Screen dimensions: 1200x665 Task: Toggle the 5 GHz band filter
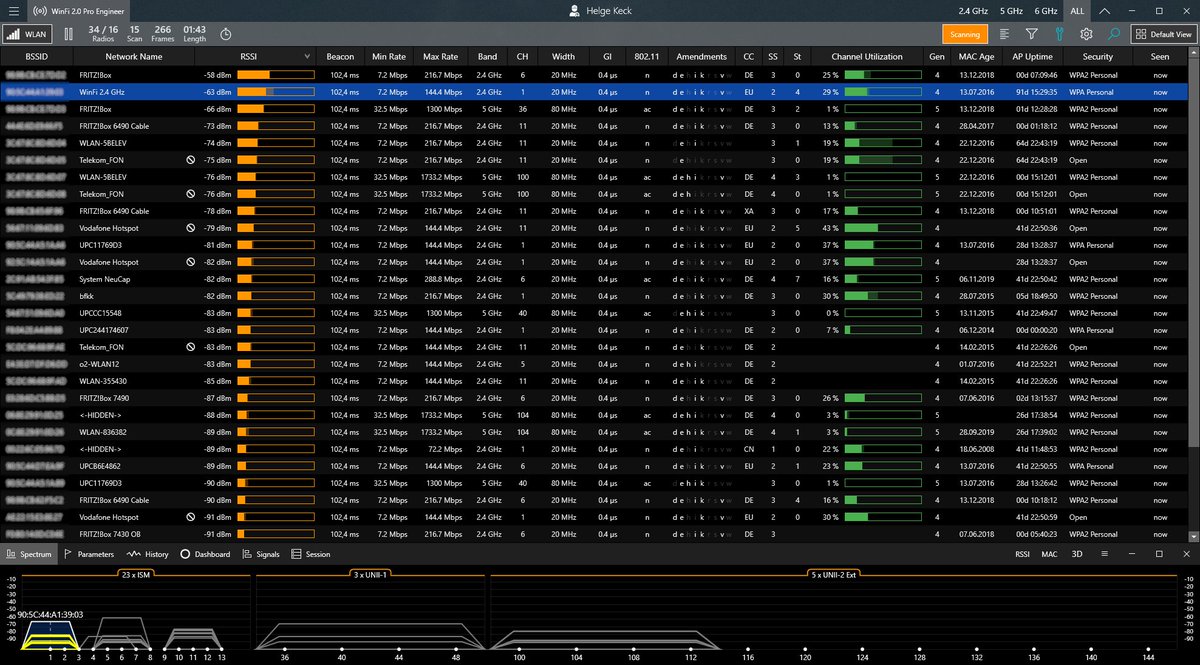(x=1011, y=11)
